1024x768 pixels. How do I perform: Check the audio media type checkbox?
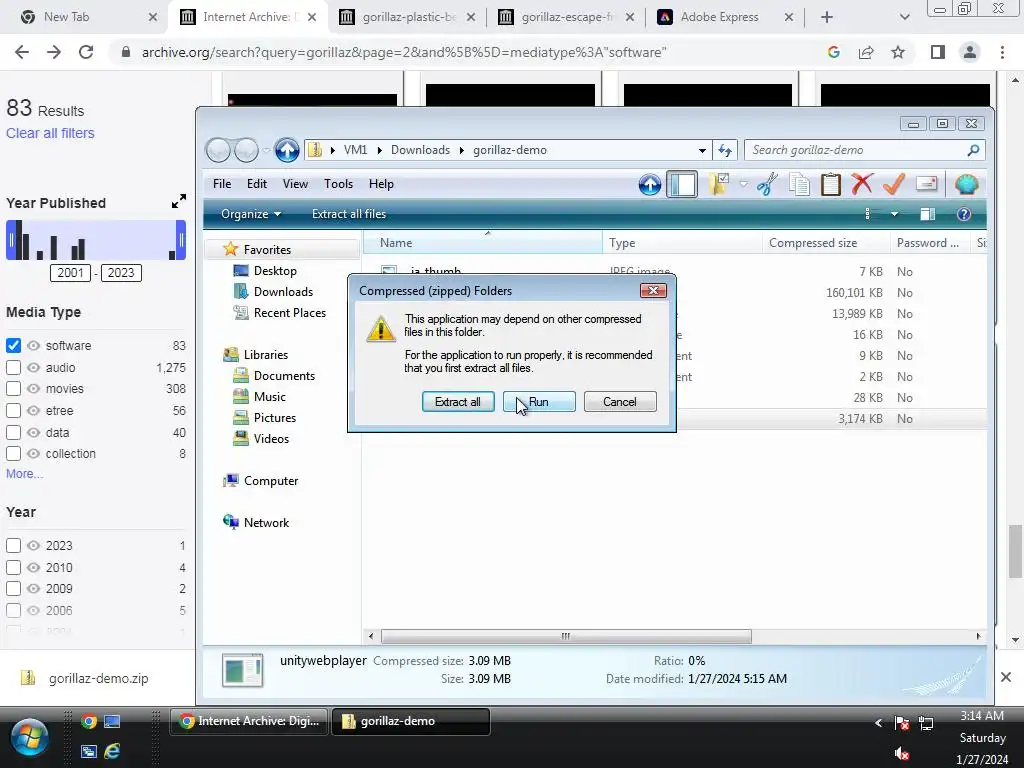coord(13,368)
